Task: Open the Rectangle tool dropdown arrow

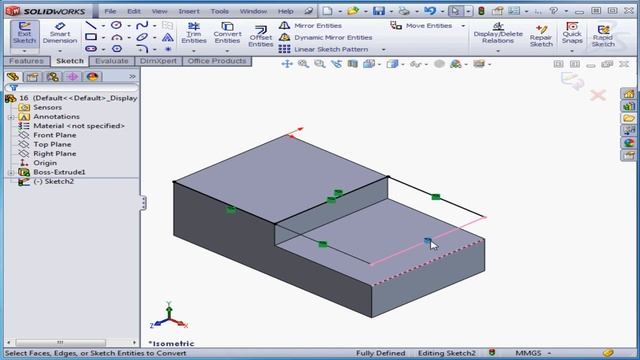Action: coord(103,38)
